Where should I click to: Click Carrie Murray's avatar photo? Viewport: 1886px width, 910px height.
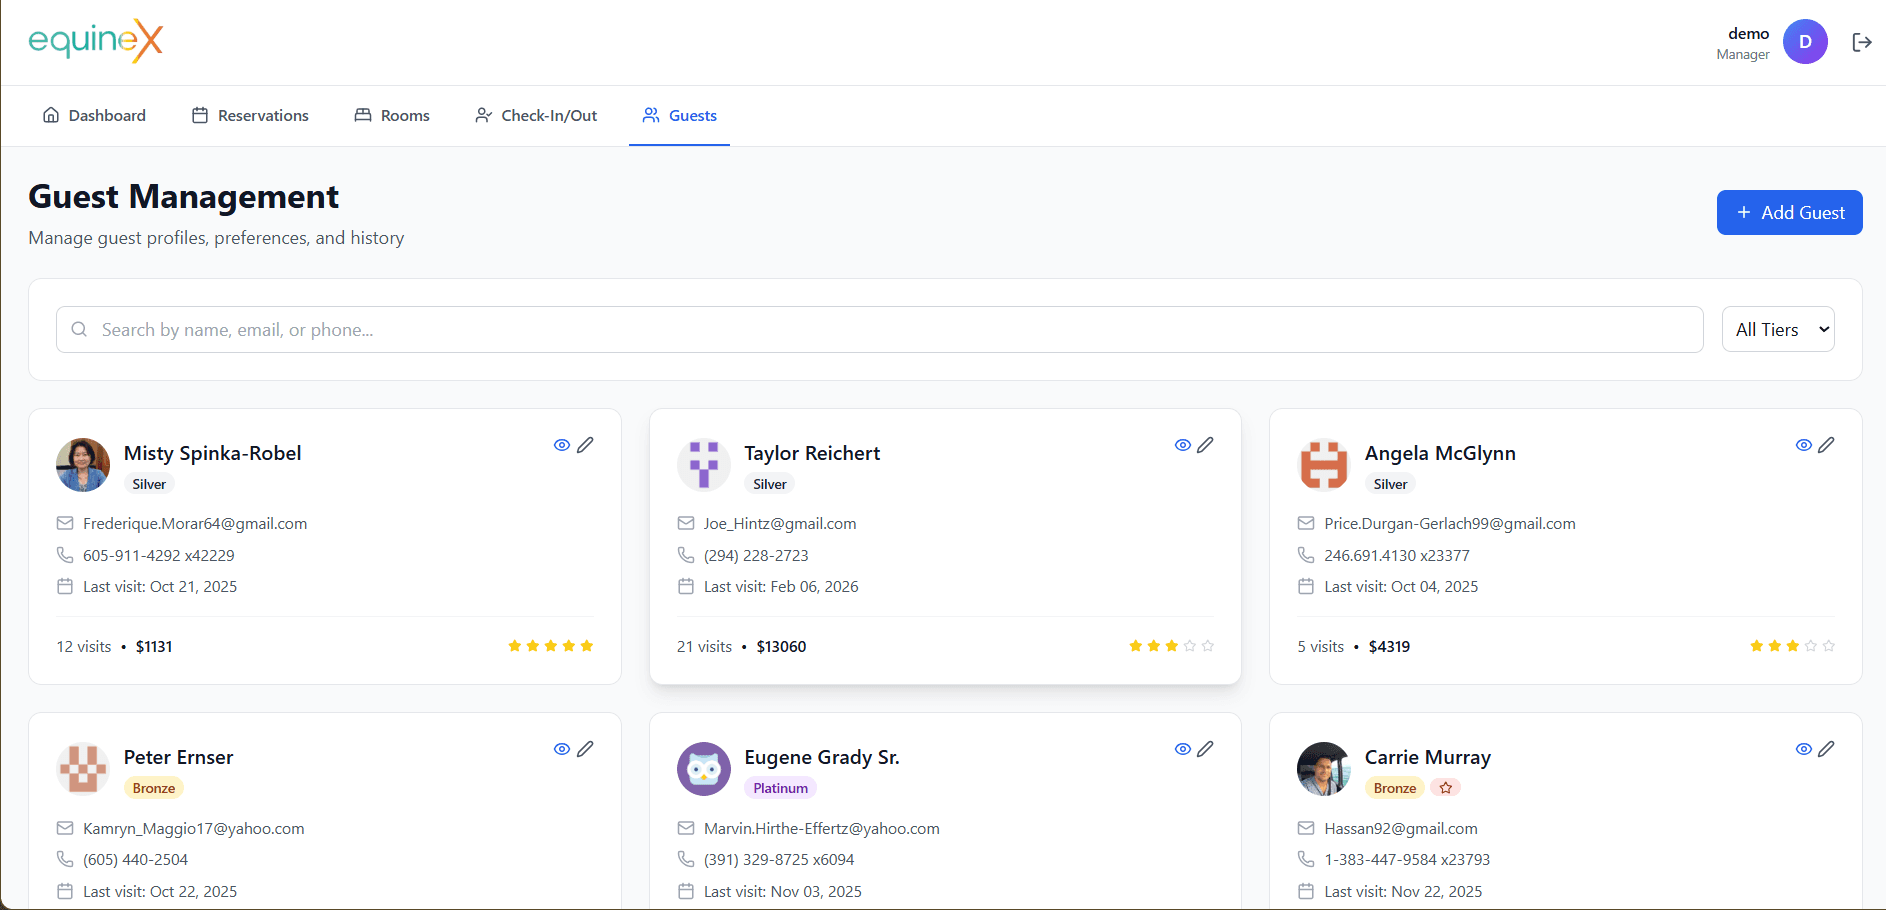(x=1324, y=769)
